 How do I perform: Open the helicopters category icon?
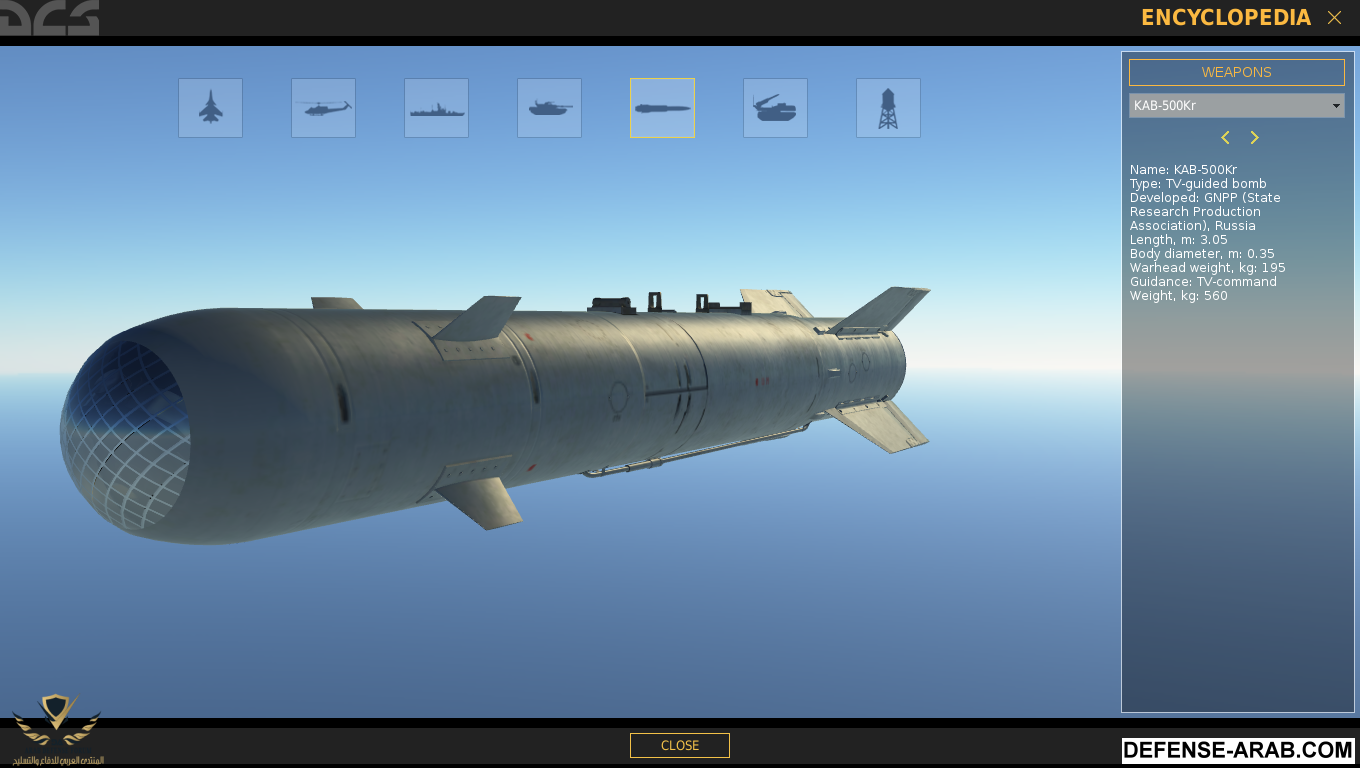click(323, 108)
